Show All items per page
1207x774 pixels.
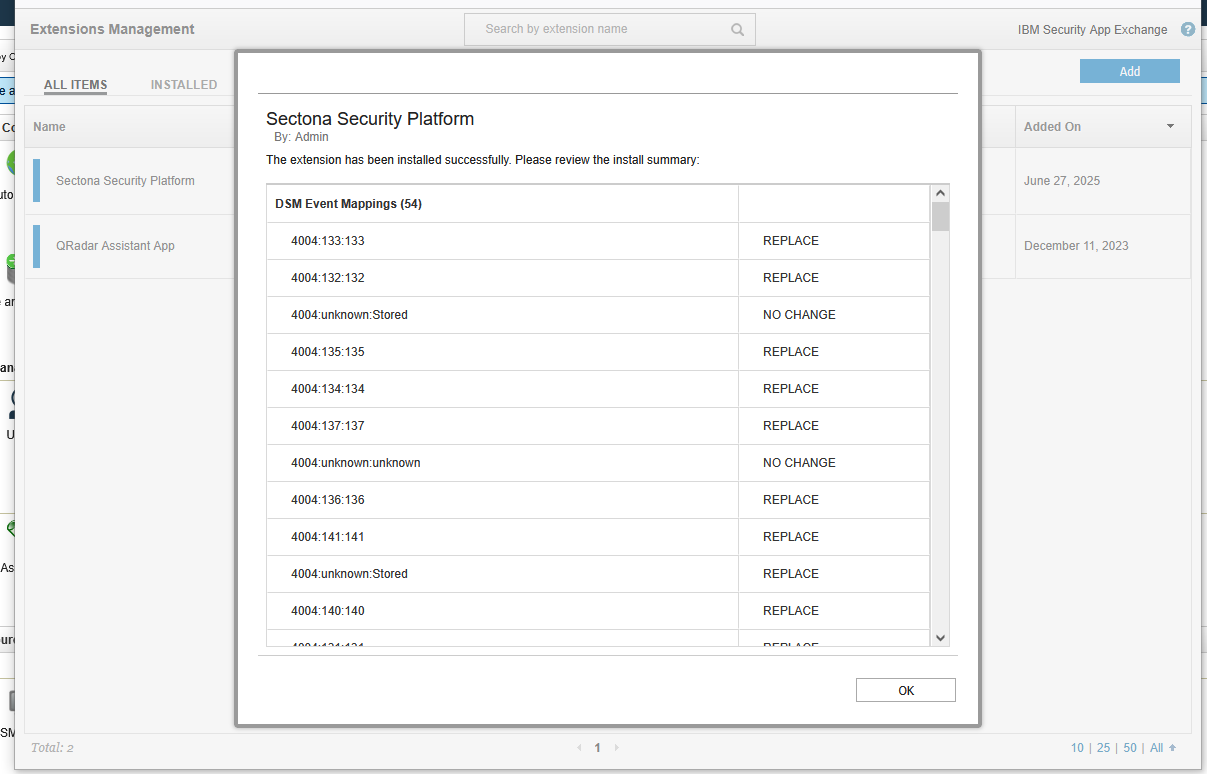[x=1157, y=747]
